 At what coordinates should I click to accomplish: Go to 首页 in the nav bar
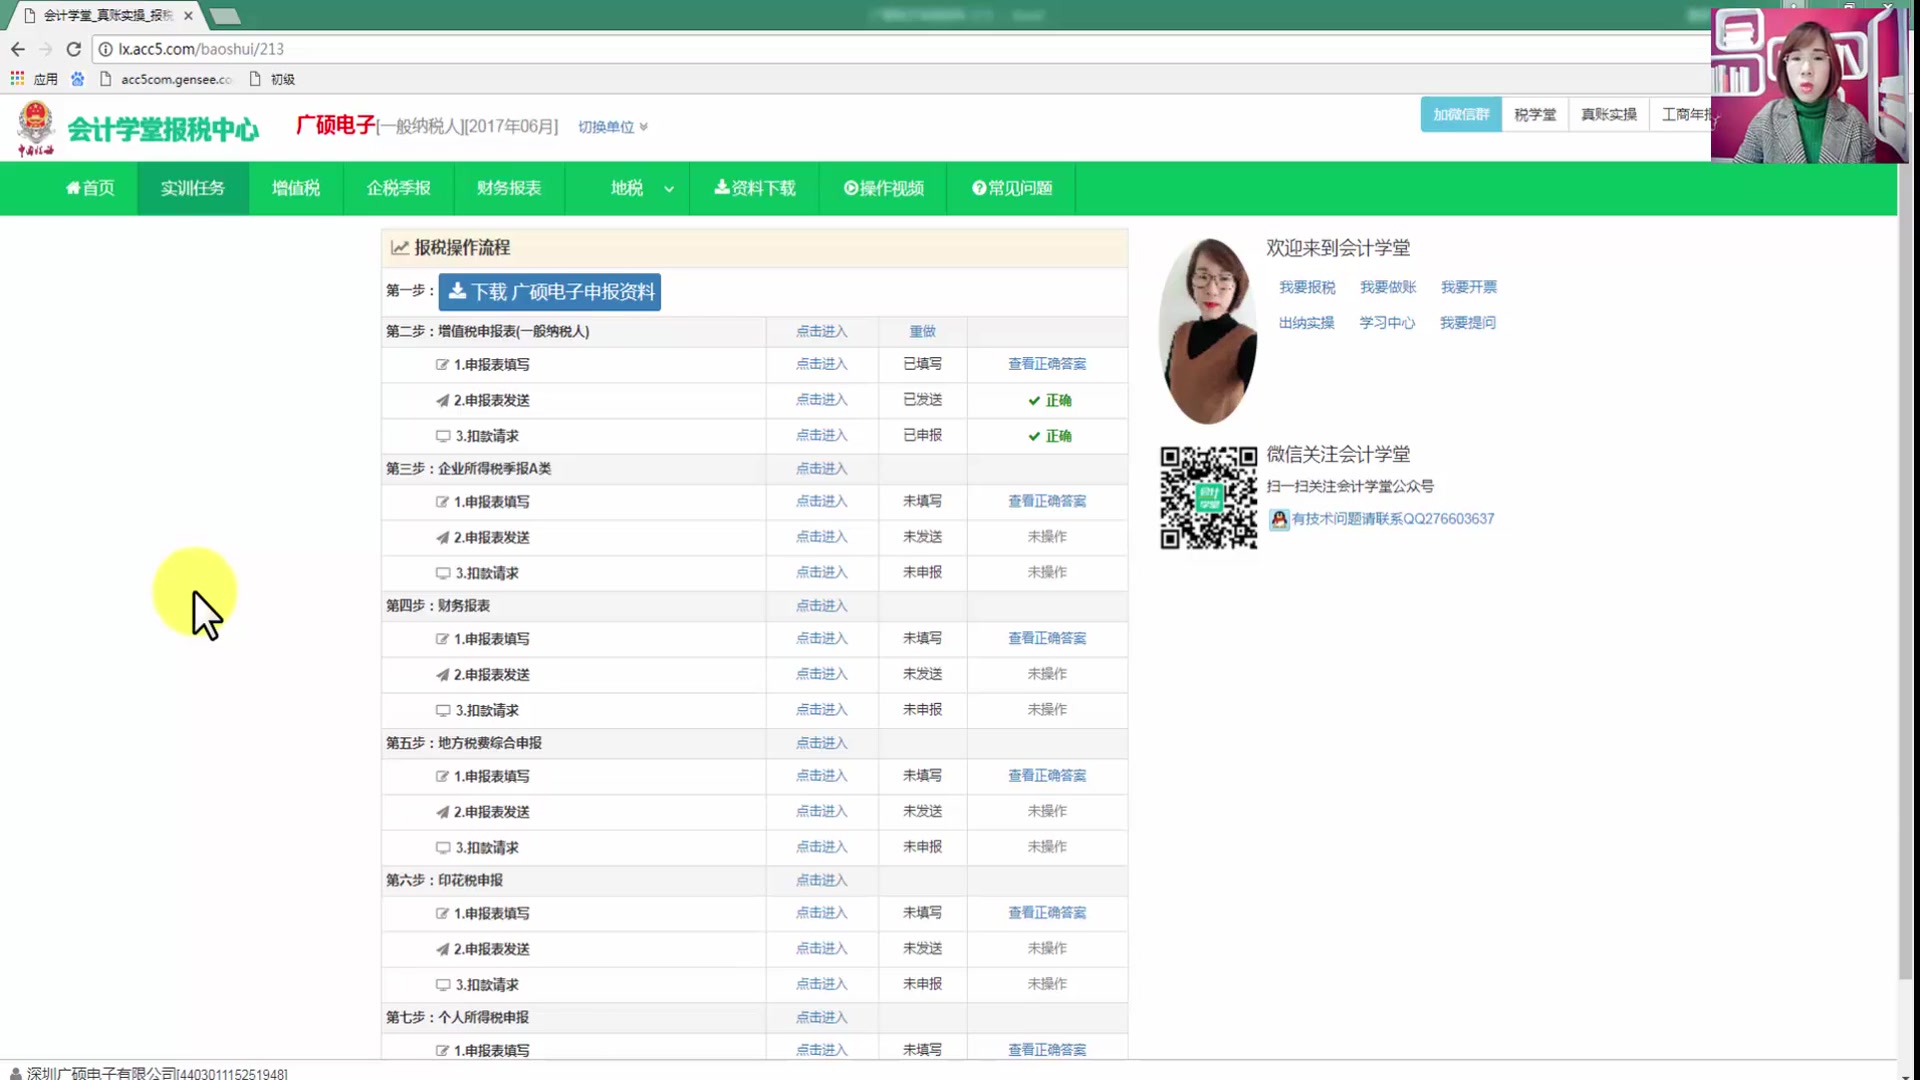coord(90,188)
